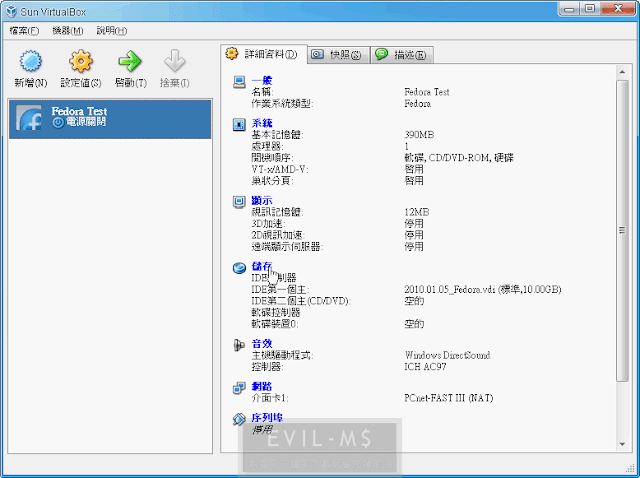Click the 一般 section computer icon
The image size is (640, 478).
239,82
